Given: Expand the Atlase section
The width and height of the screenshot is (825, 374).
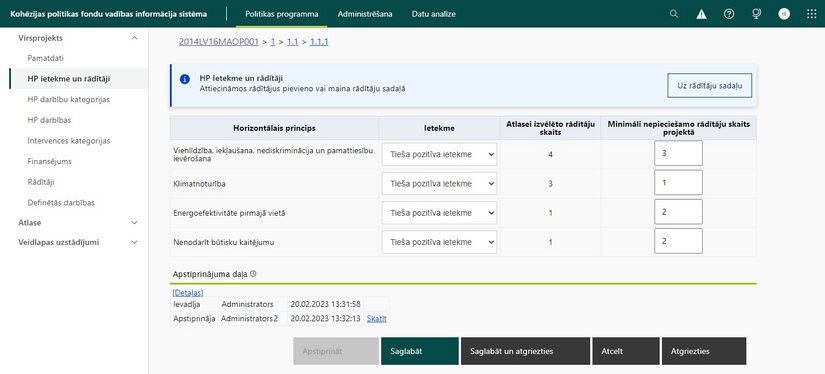Looking at the screenshot, I should [134, 223].
